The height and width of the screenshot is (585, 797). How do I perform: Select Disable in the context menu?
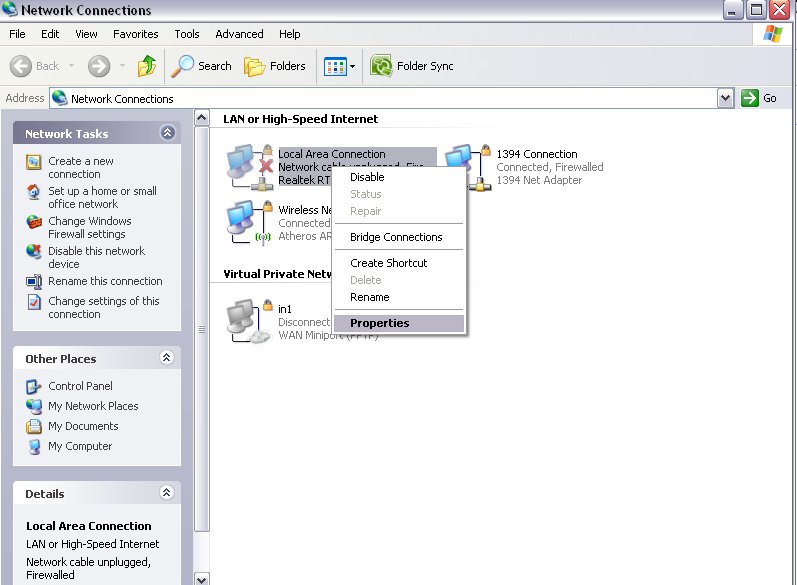coord(367,177)
